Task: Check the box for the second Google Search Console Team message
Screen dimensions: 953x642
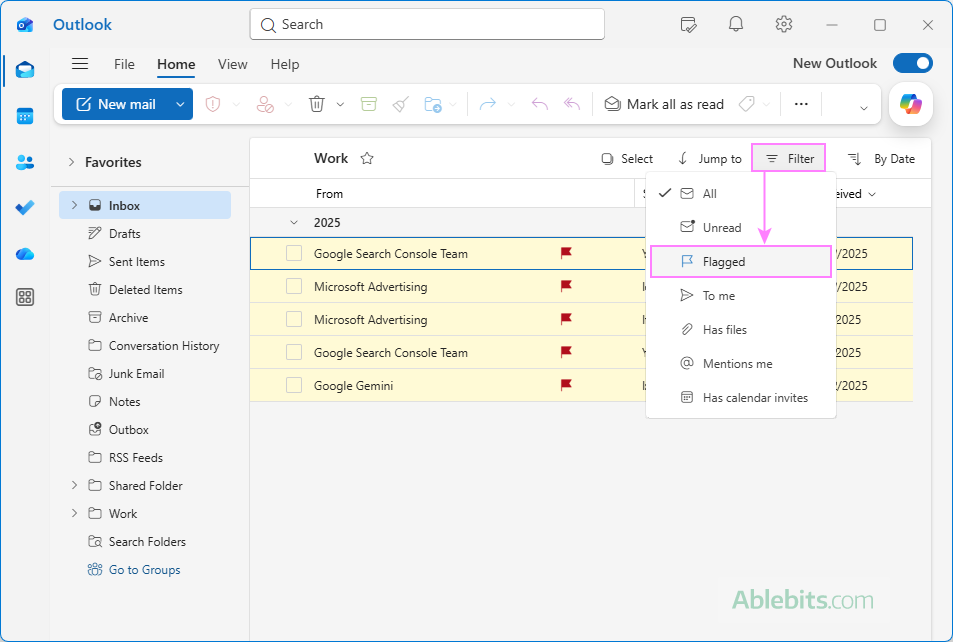Action: point(294,353)
